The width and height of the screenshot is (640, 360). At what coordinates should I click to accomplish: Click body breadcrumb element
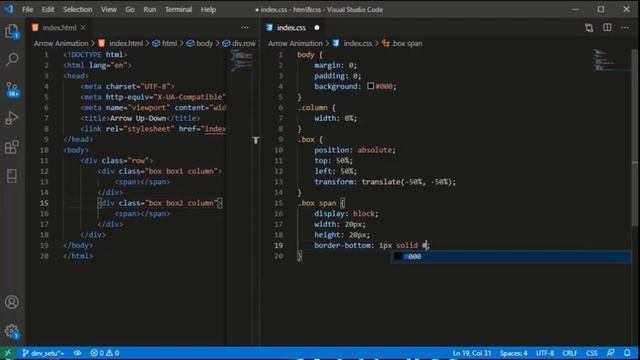pos(200,43)
